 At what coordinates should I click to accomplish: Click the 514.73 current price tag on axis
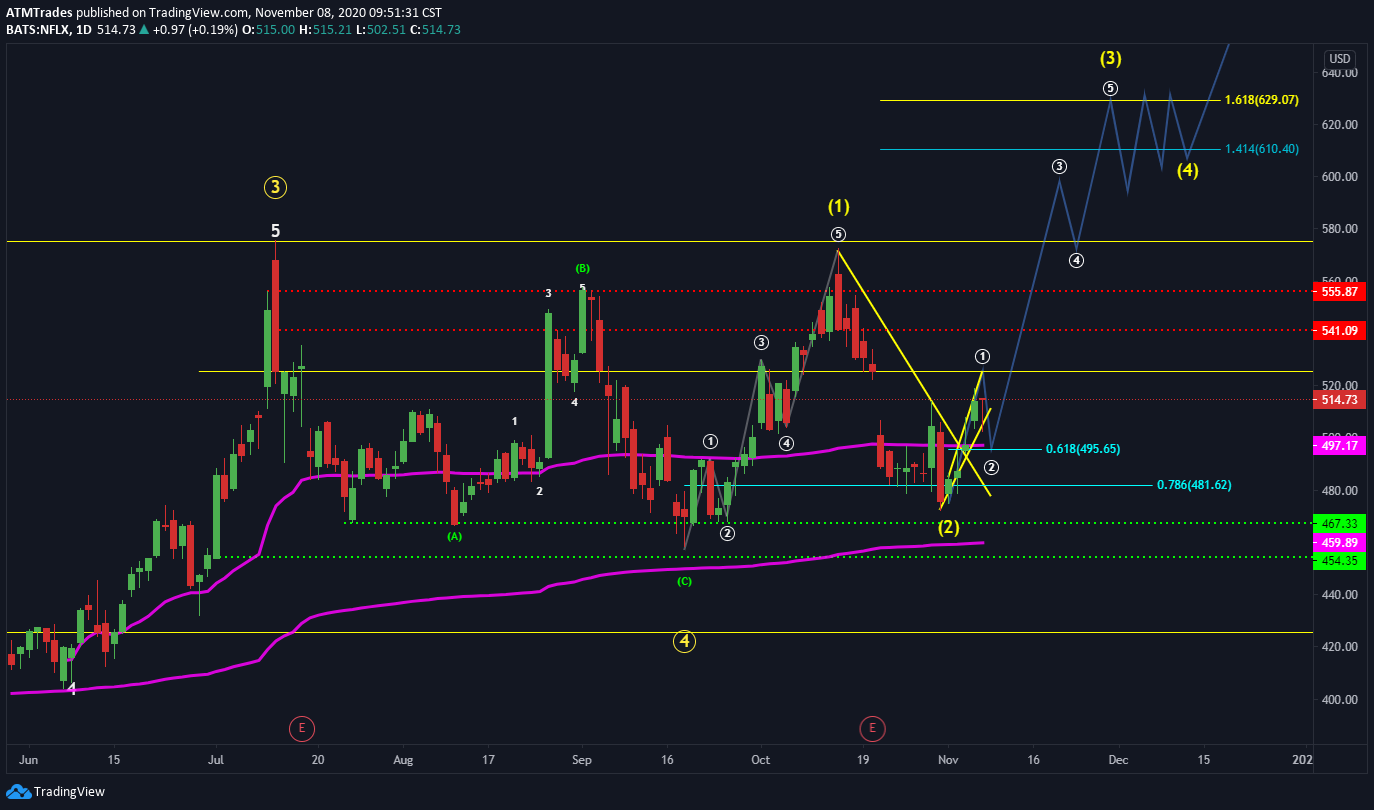pos(1338,400)
